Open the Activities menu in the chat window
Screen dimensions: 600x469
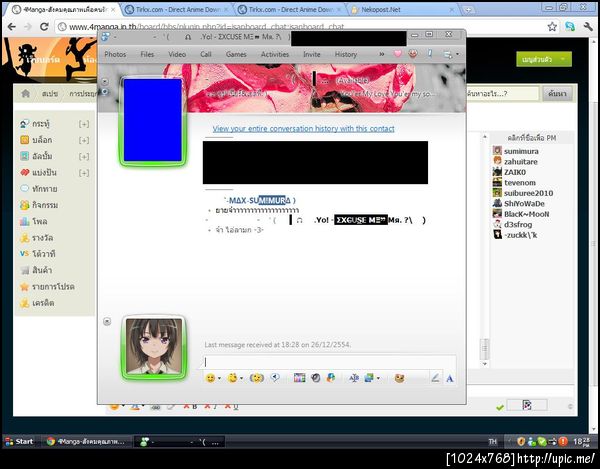pyautogui.click(x=275, y=54)
